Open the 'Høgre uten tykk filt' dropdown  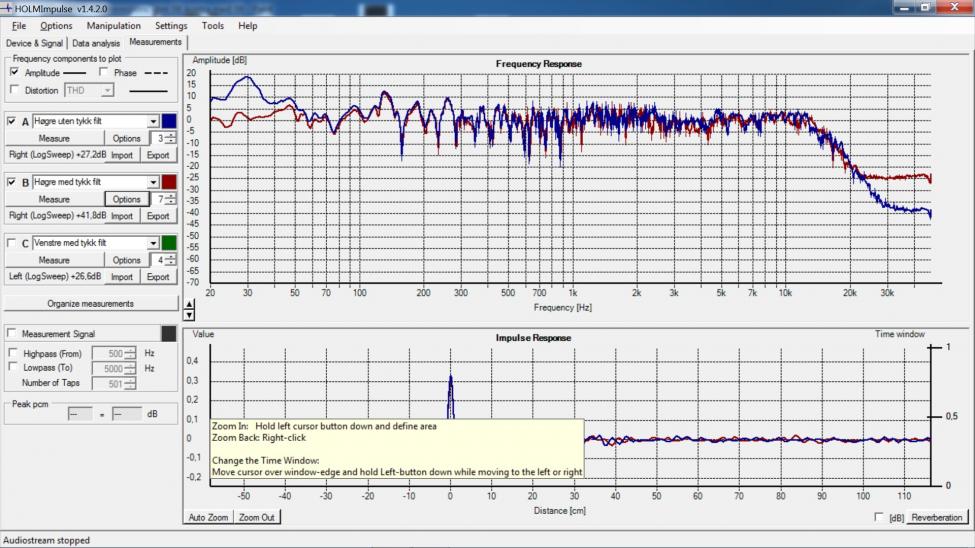click(153, 121)
